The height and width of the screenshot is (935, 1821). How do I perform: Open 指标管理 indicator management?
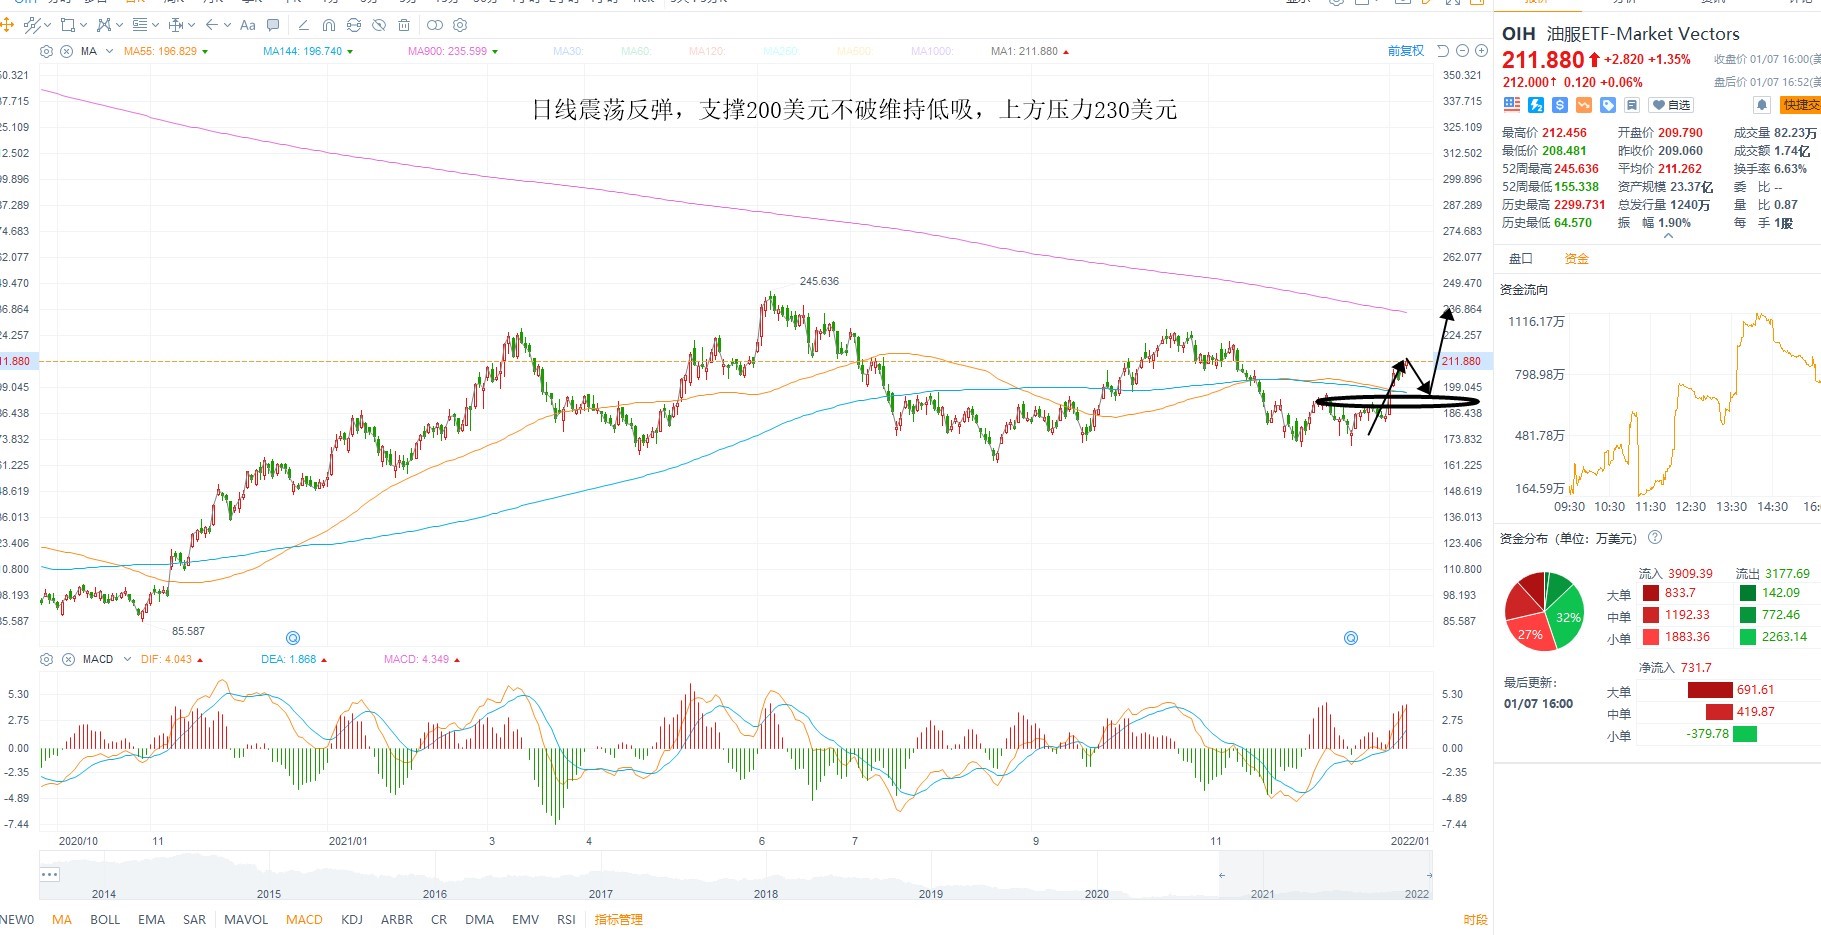coord(619,919)
